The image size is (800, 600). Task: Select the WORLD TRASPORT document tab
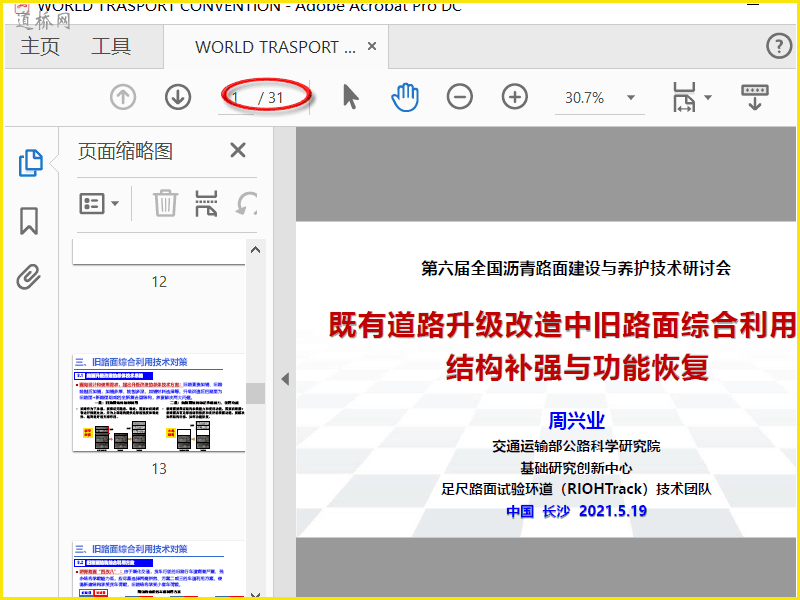pos(276,47)
